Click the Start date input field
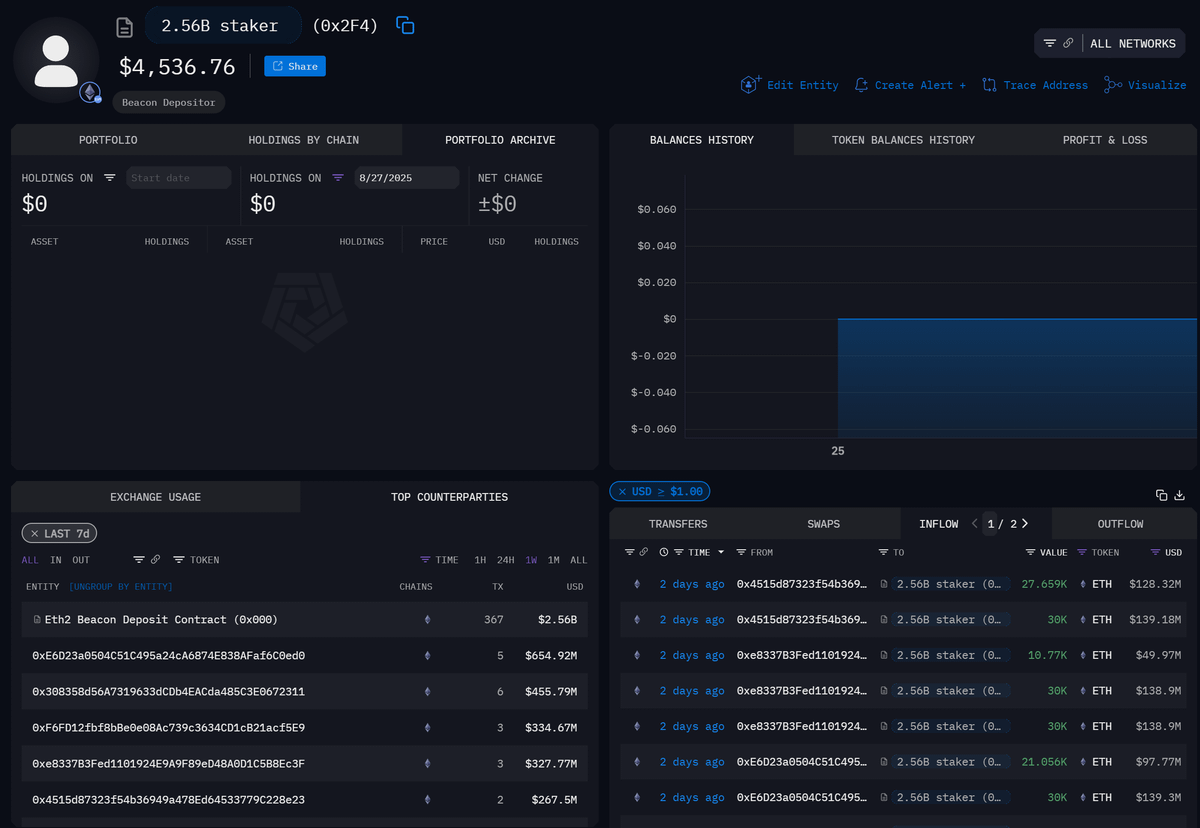This screenshot has height=828, width=1200. pyautogui.click(x=178, y=178)
